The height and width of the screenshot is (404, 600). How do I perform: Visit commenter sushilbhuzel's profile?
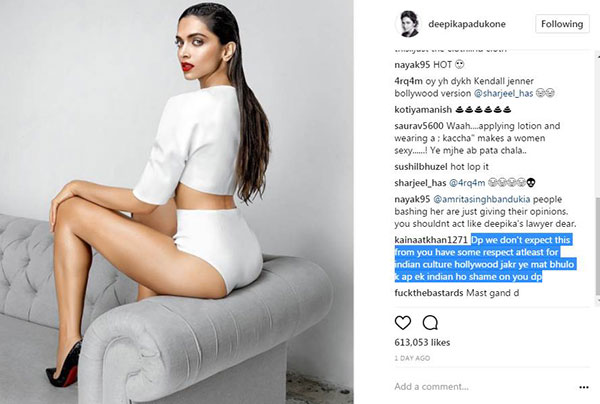[421, 167]
